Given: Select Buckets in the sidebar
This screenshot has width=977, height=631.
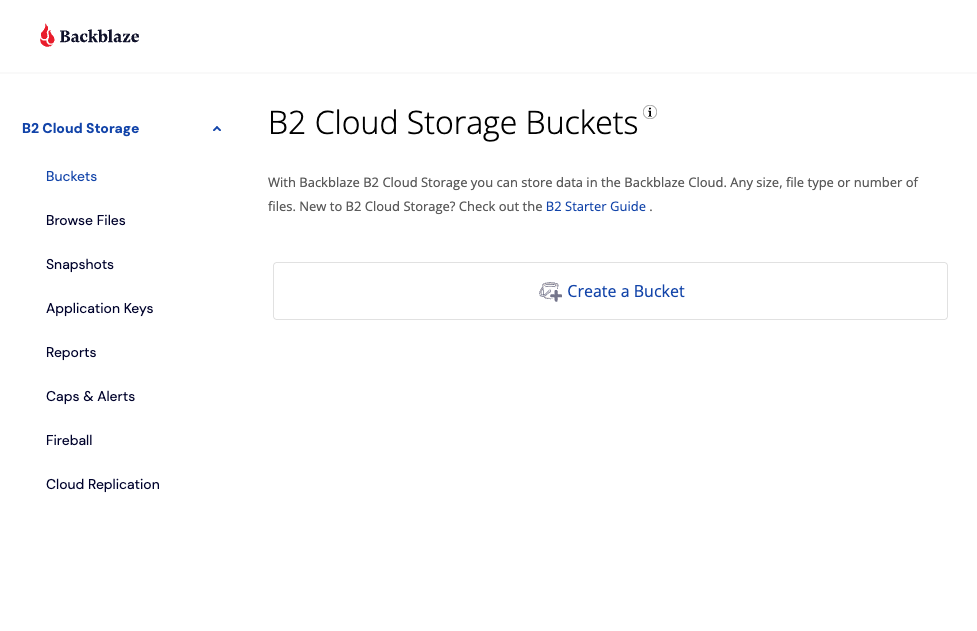Looking at the screenshot, I should pyautogui.click(x=71, y=176).
